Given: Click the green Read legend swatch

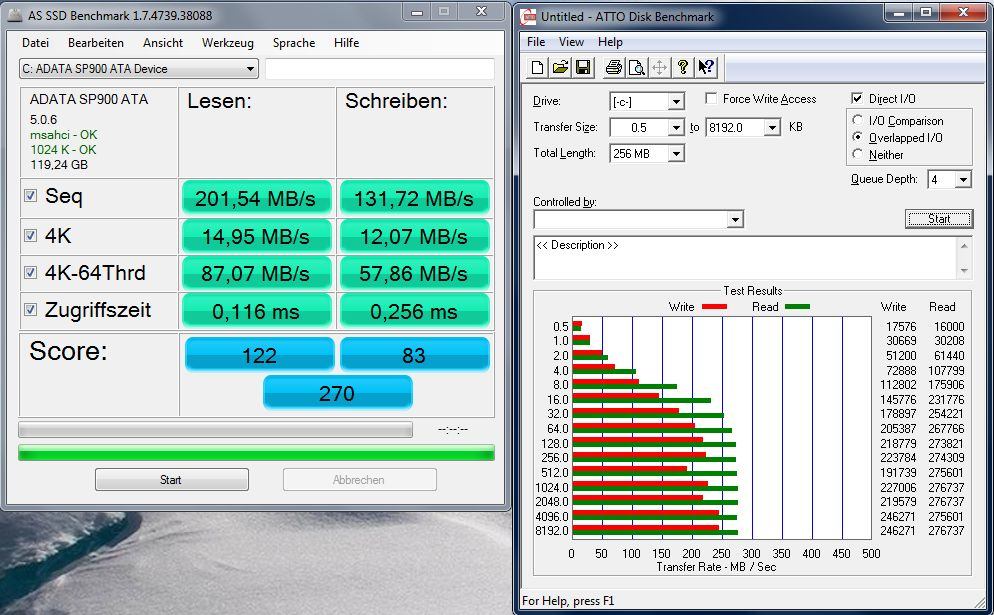Looking at the screenshot, I should point(797,307).
